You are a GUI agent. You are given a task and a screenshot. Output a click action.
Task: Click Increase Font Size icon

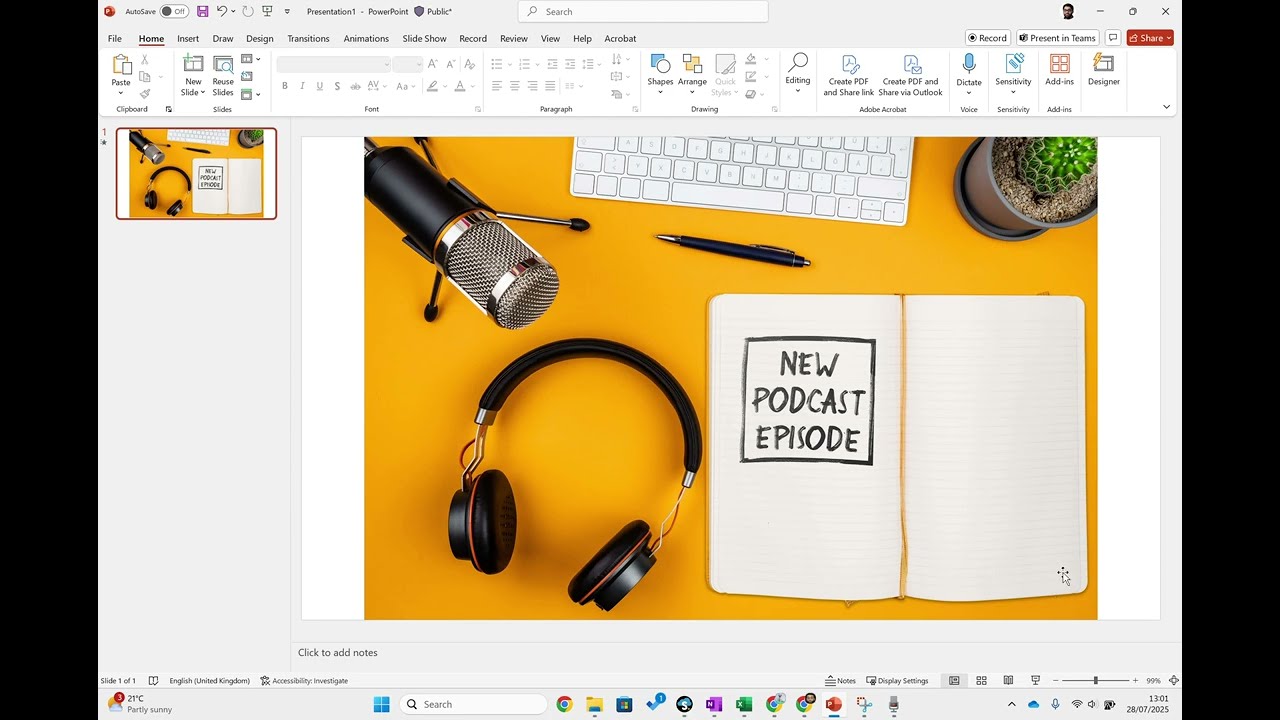432,64
